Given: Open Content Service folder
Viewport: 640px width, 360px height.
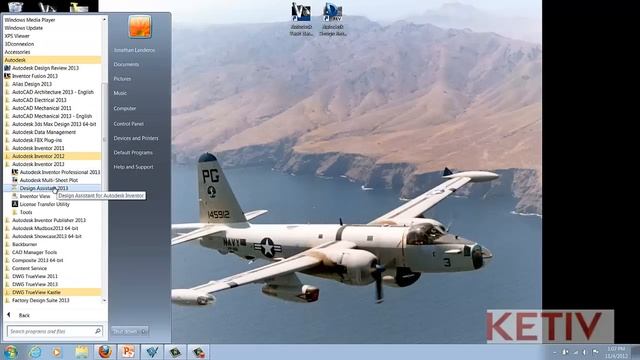Looking at the screenshot, I should coord(29,268).
